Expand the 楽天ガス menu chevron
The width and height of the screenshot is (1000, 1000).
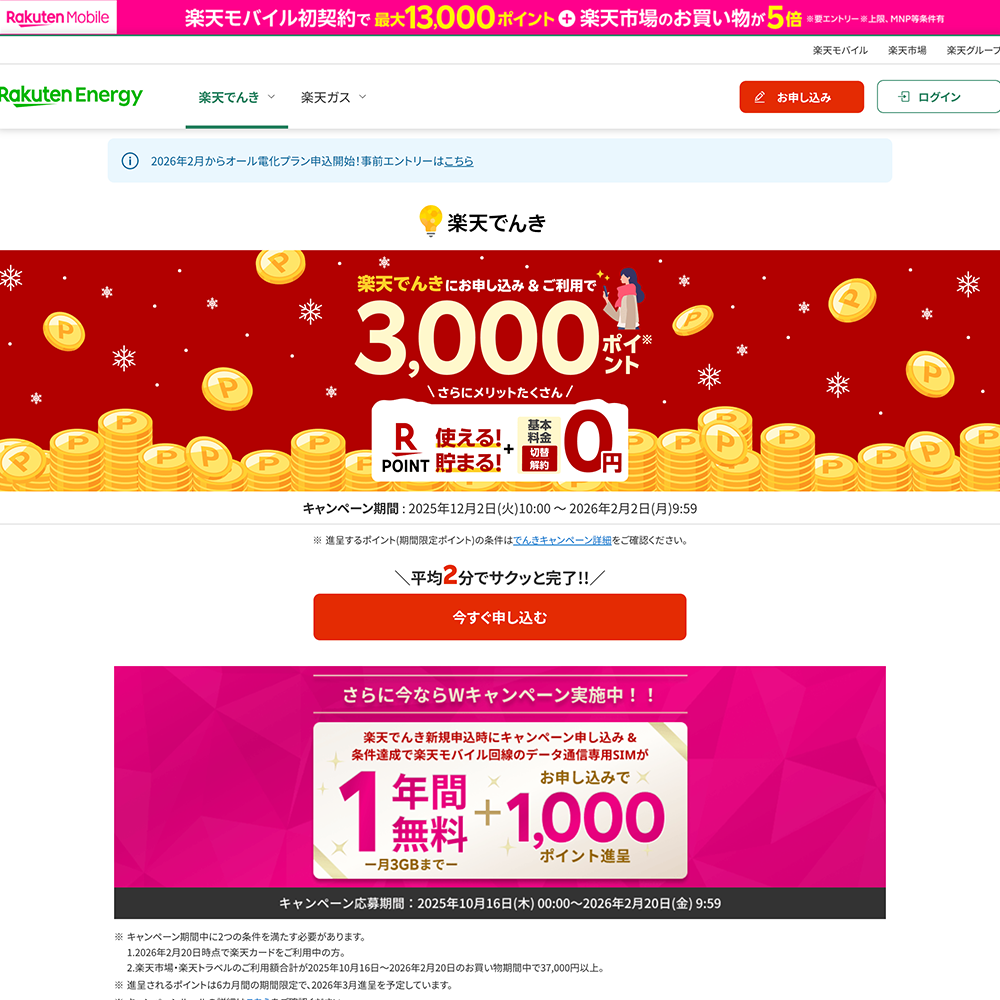[x=362, y=97]
